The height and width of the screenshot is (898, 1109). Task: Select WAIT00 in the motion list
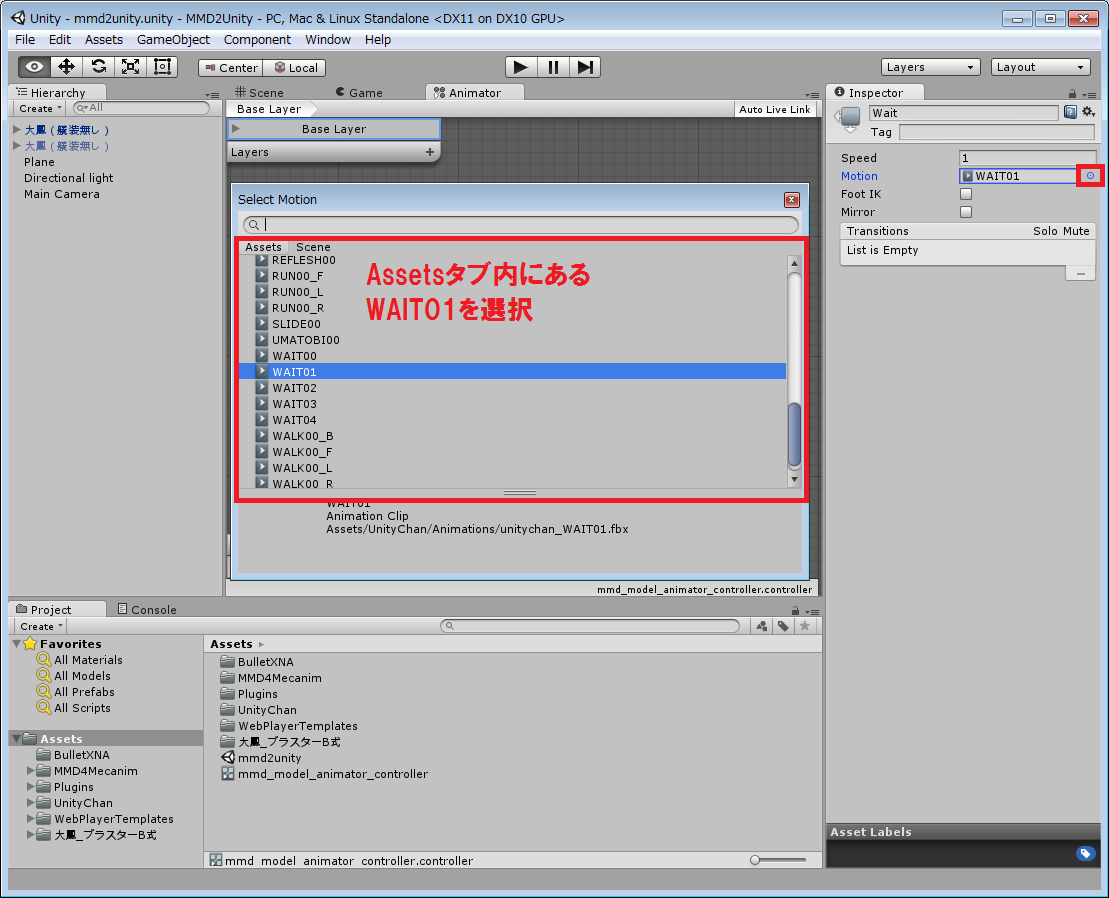[512, 356]
